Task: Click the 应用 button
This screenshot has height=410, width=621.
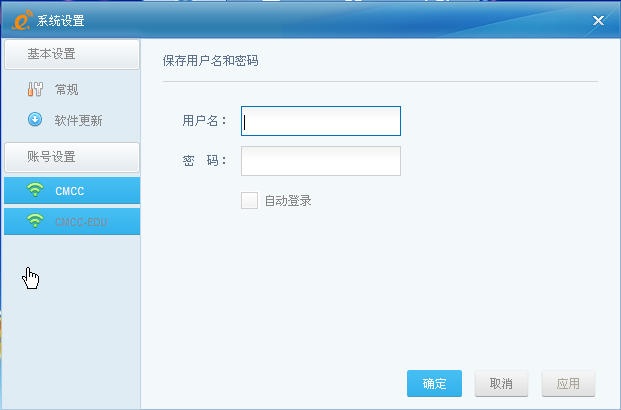Action: pos(568,384)
